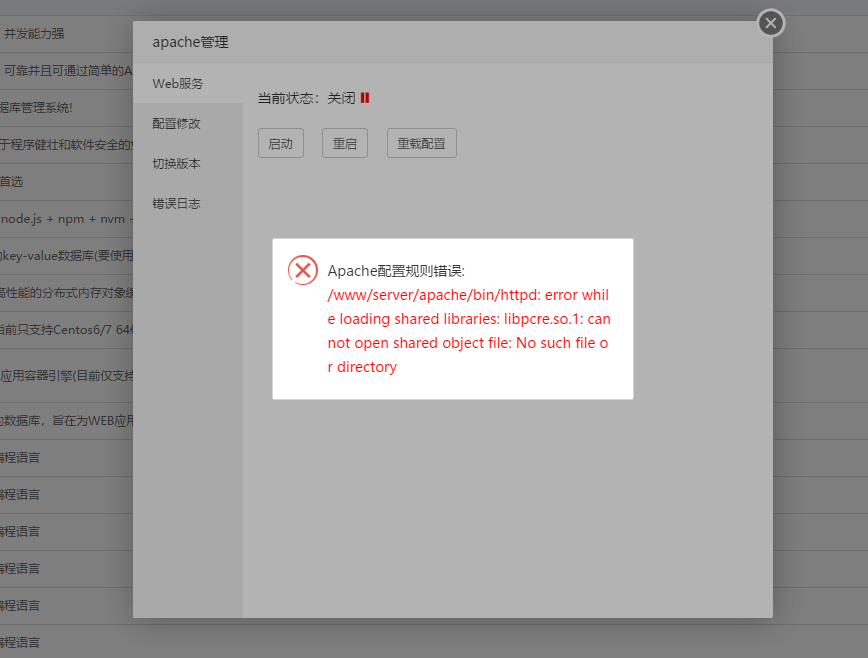Click the red error circle icon
Screen dimensions: 868x658
point(303,270)
